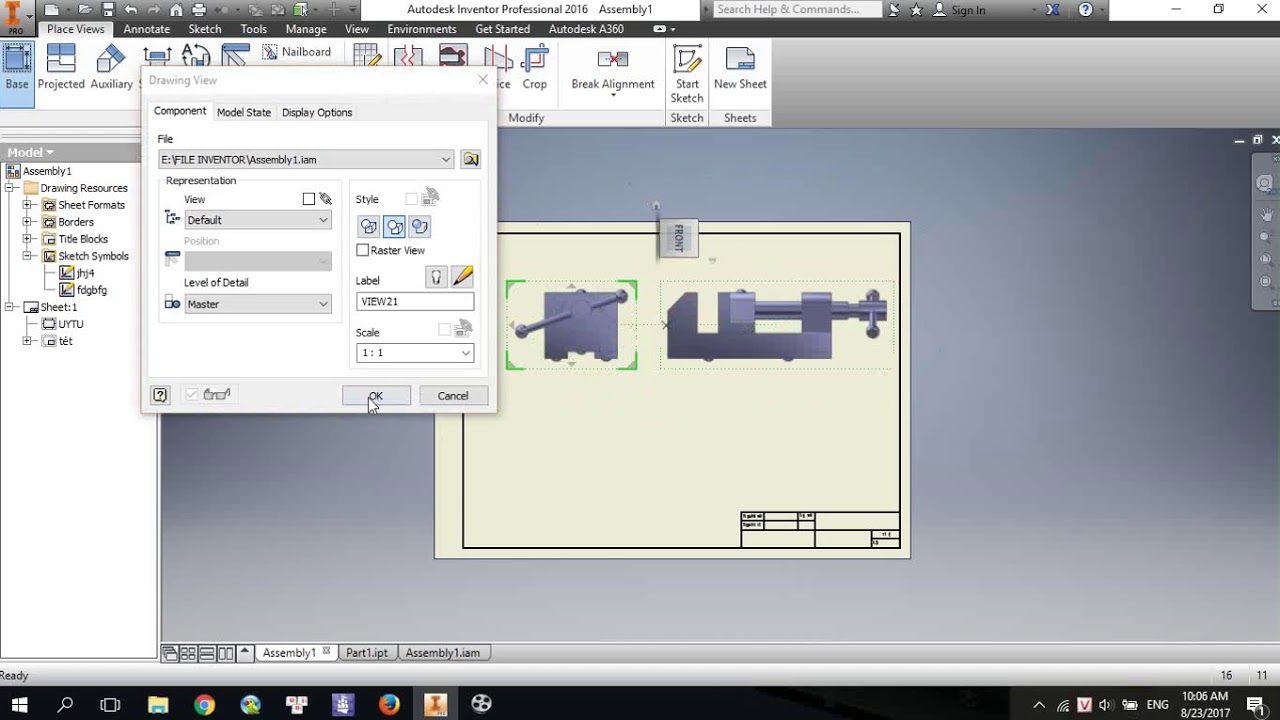Click the VIEW21 label input field
This screenshot has width=1280, height=720.
point(415,301)
